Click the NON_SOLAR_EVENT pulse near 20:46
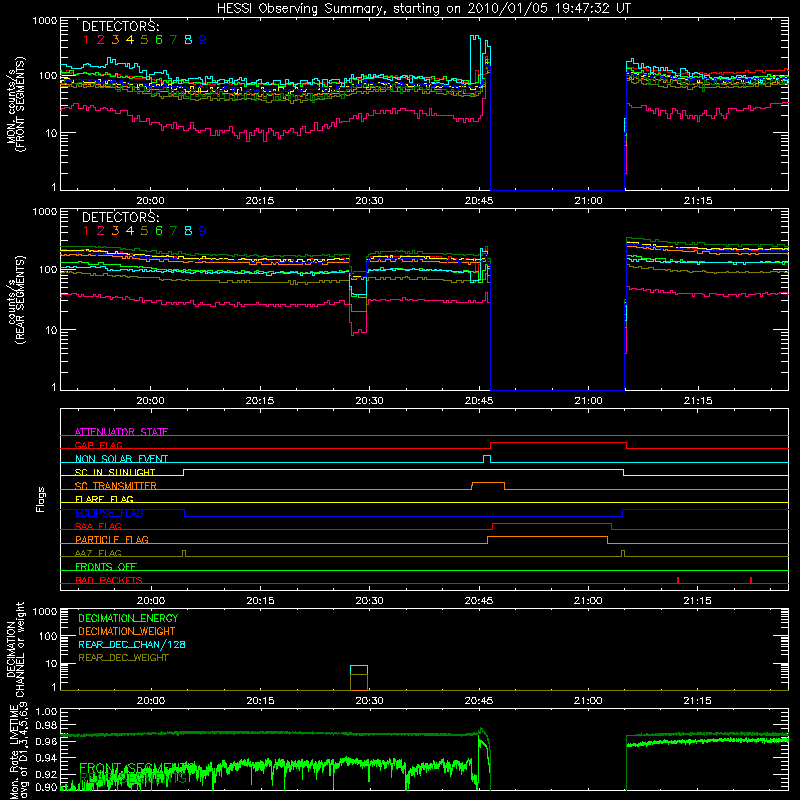Viewport: 800px width, 800px height. [487, 459]
